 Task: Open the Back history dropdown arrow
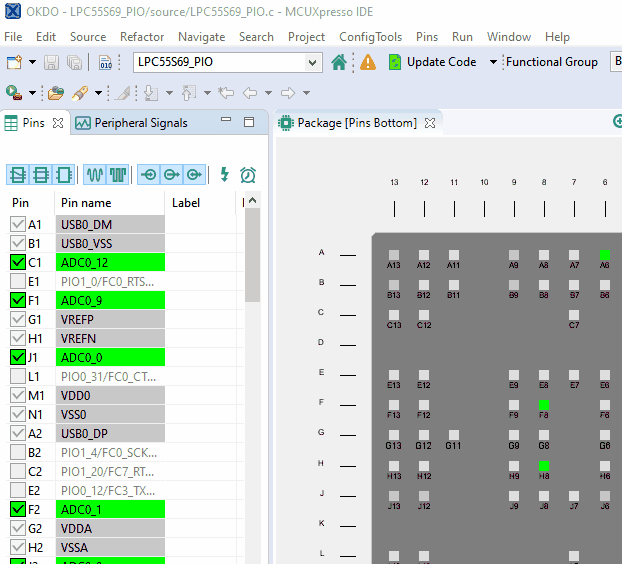pyautogui.click(x=269, y=93)
